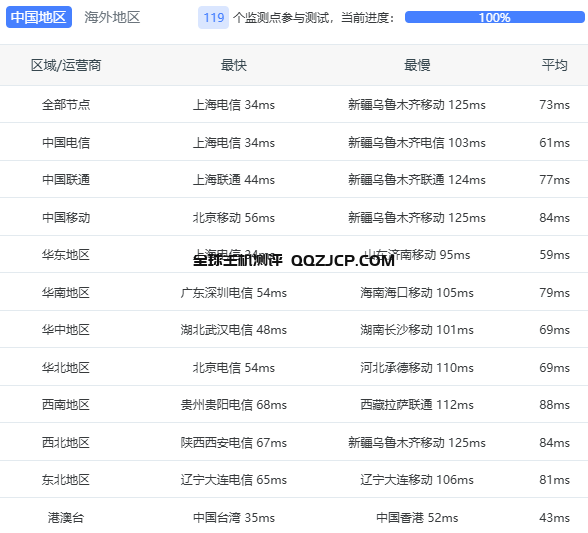The height and width of the screenshot is (533, 588).
Task: Click the 湖北武汉电信 48ms cell
Action: pos(234,330)
